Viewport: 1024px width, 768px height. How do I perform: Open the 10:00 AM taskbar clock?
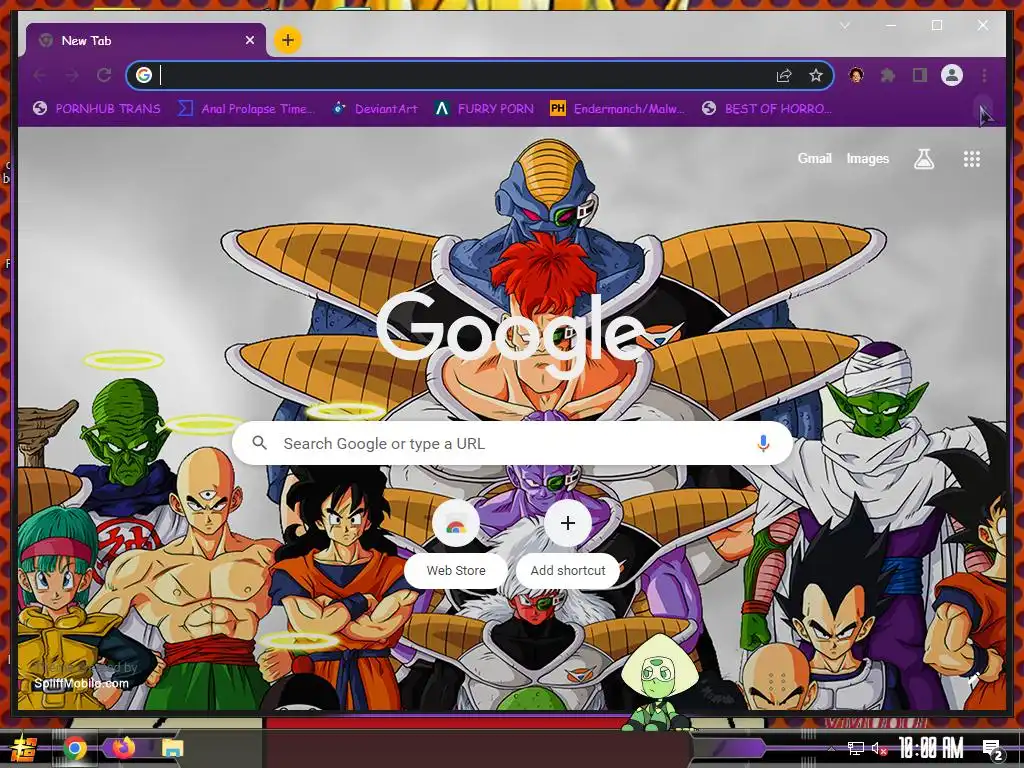pyautogui.click(x=931, y=748)
